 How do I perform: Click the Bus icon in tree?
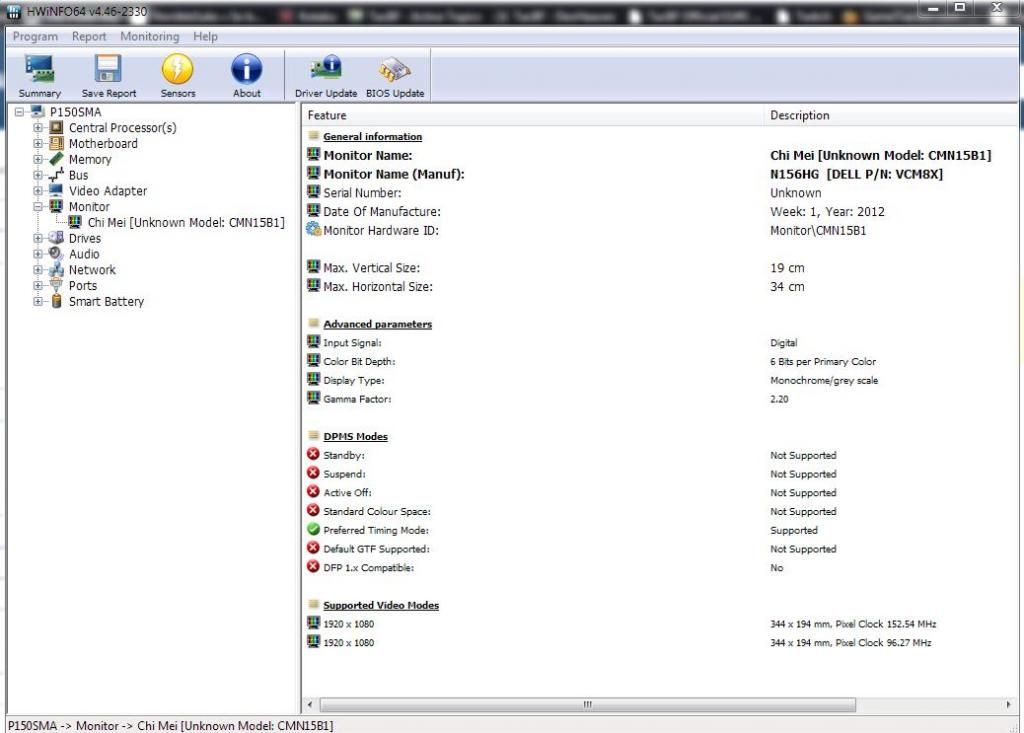(57, 174)
